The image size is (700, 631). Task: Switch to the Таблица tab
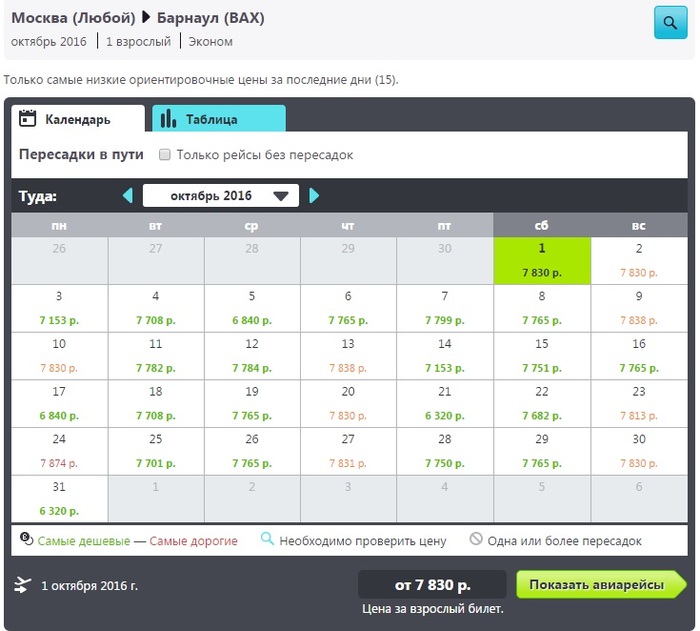click(x=219, y=119)
